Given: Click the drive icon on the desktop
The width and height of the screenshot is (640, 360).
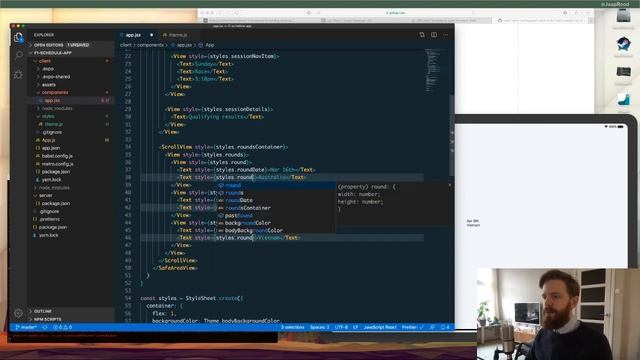Looking at the screenshot, I should tap(624, 17).
